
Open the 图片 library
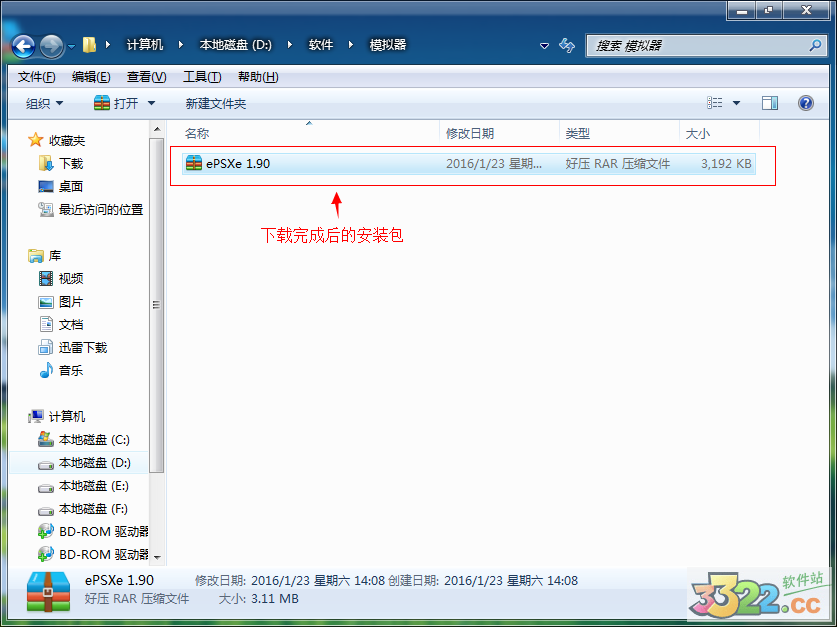[x=61, y=302]
